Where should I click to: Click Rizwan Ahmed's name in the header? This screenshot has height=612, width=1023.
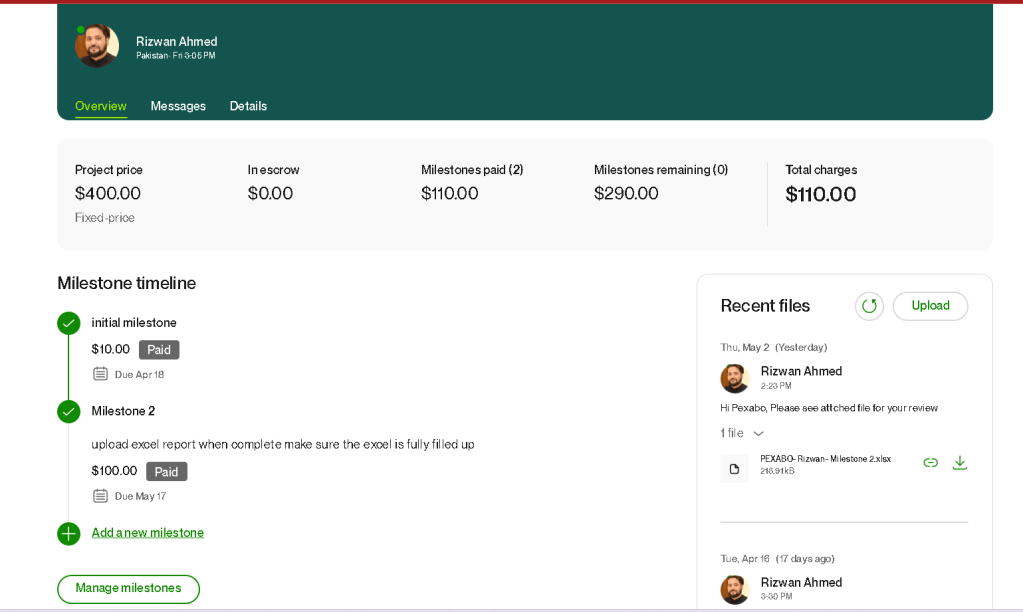[x=177, y=41]
